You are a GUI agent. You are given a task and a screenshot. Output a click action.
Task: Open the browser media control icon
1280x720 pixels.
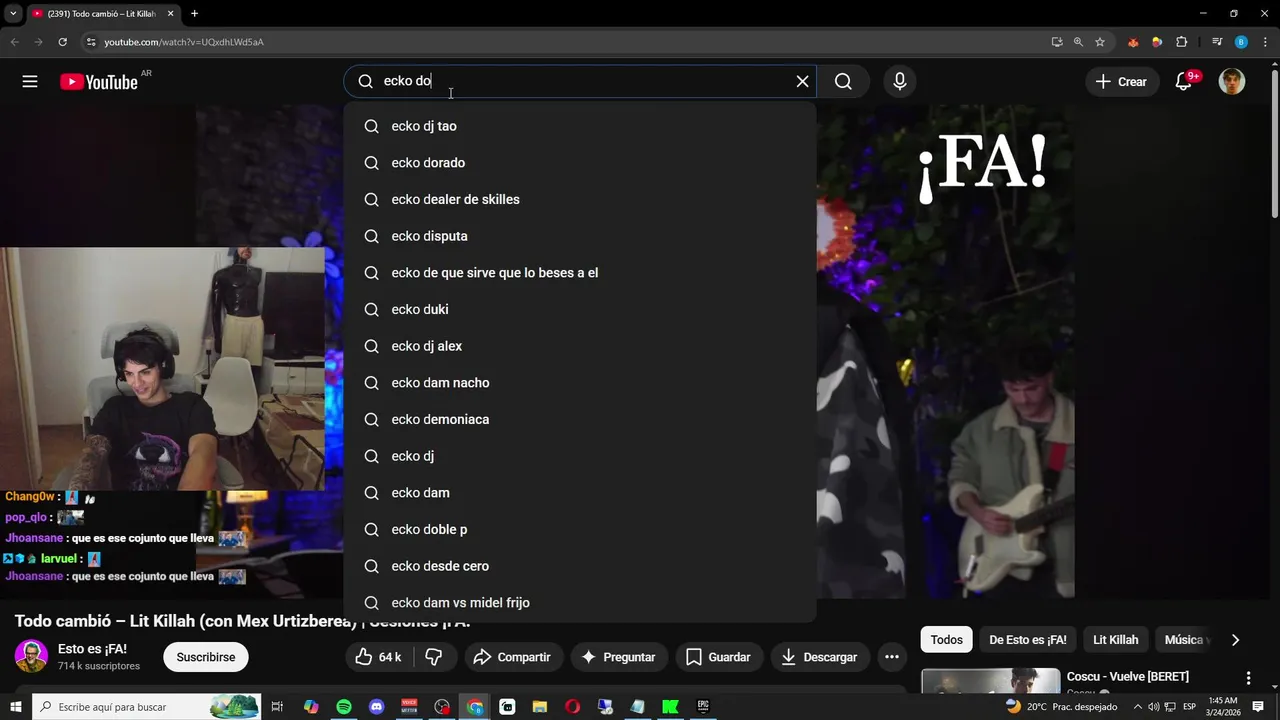tap(1217, 42)
